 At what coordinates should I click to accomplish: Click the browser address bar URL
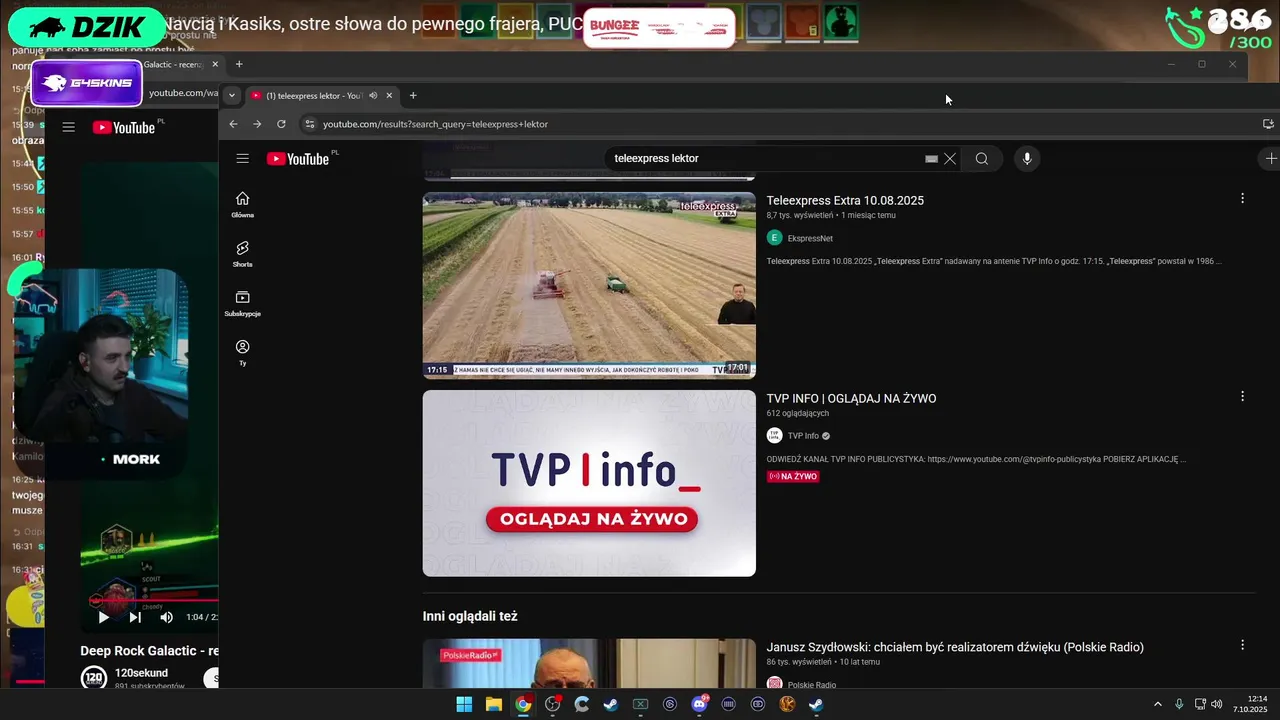click(435, 124)
